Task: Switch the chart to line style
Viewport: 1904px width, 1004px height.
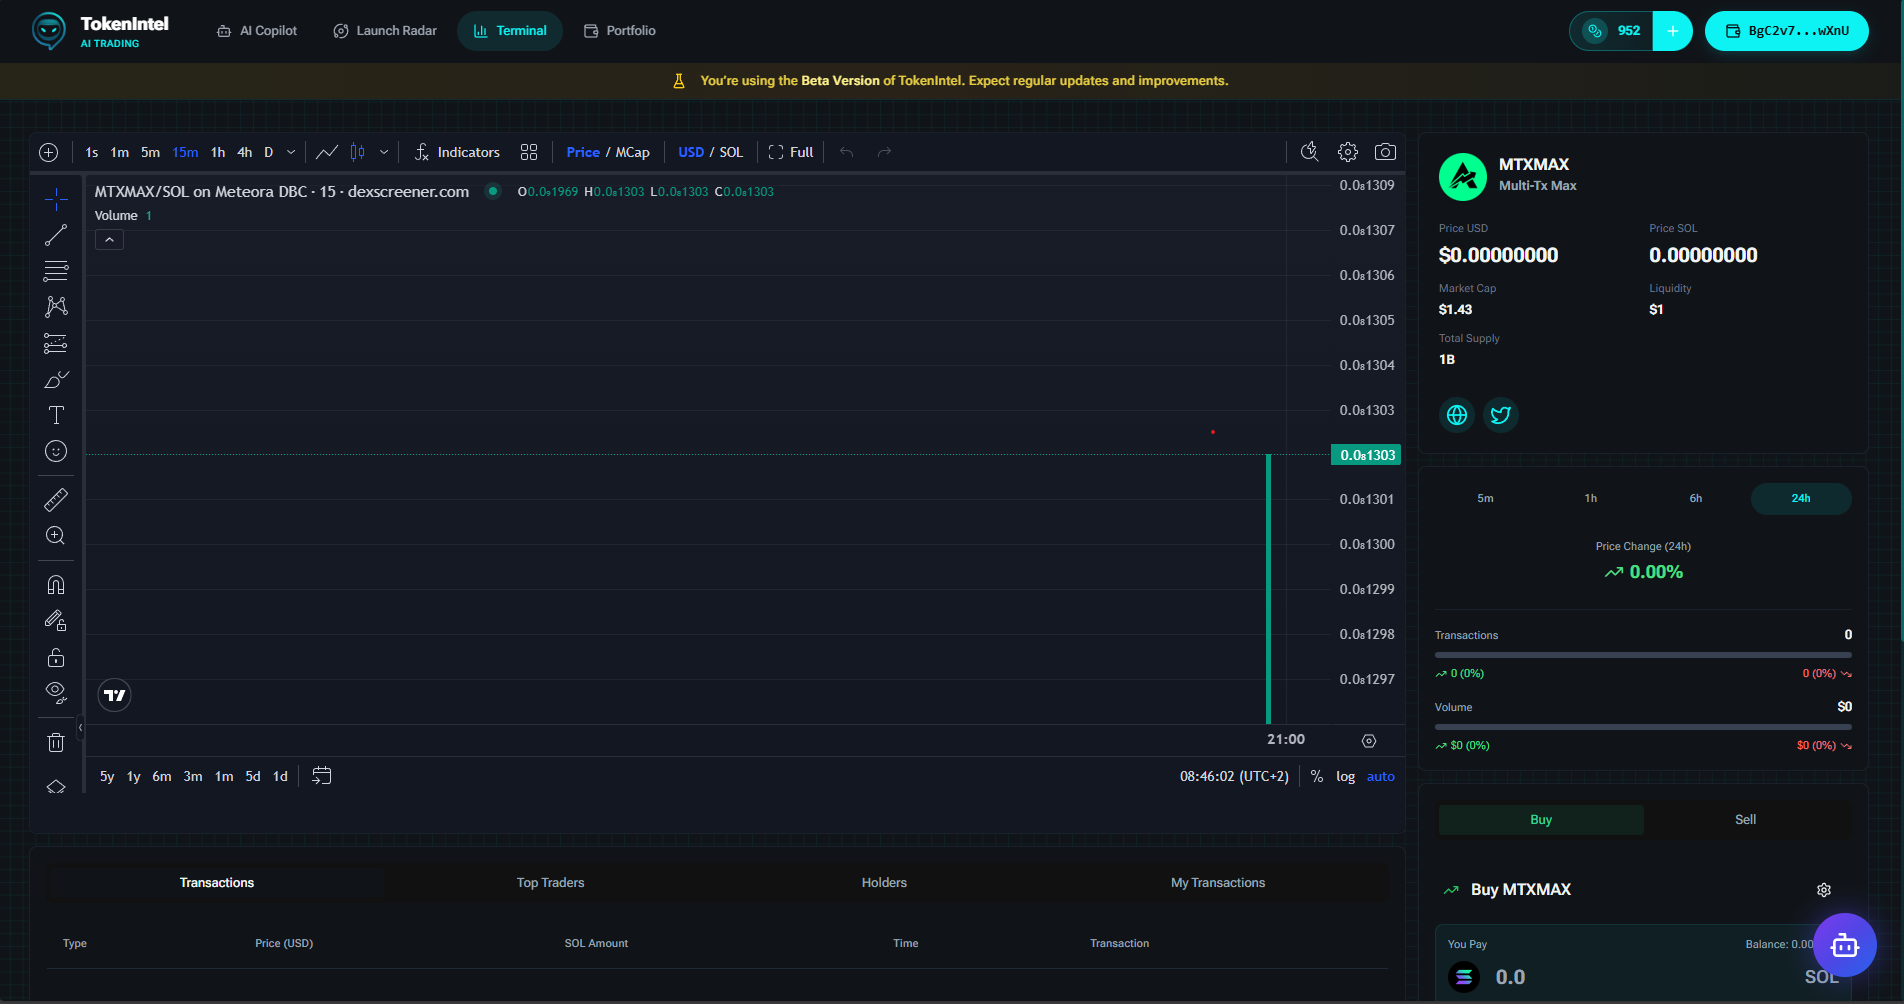Action: [327, 152]
